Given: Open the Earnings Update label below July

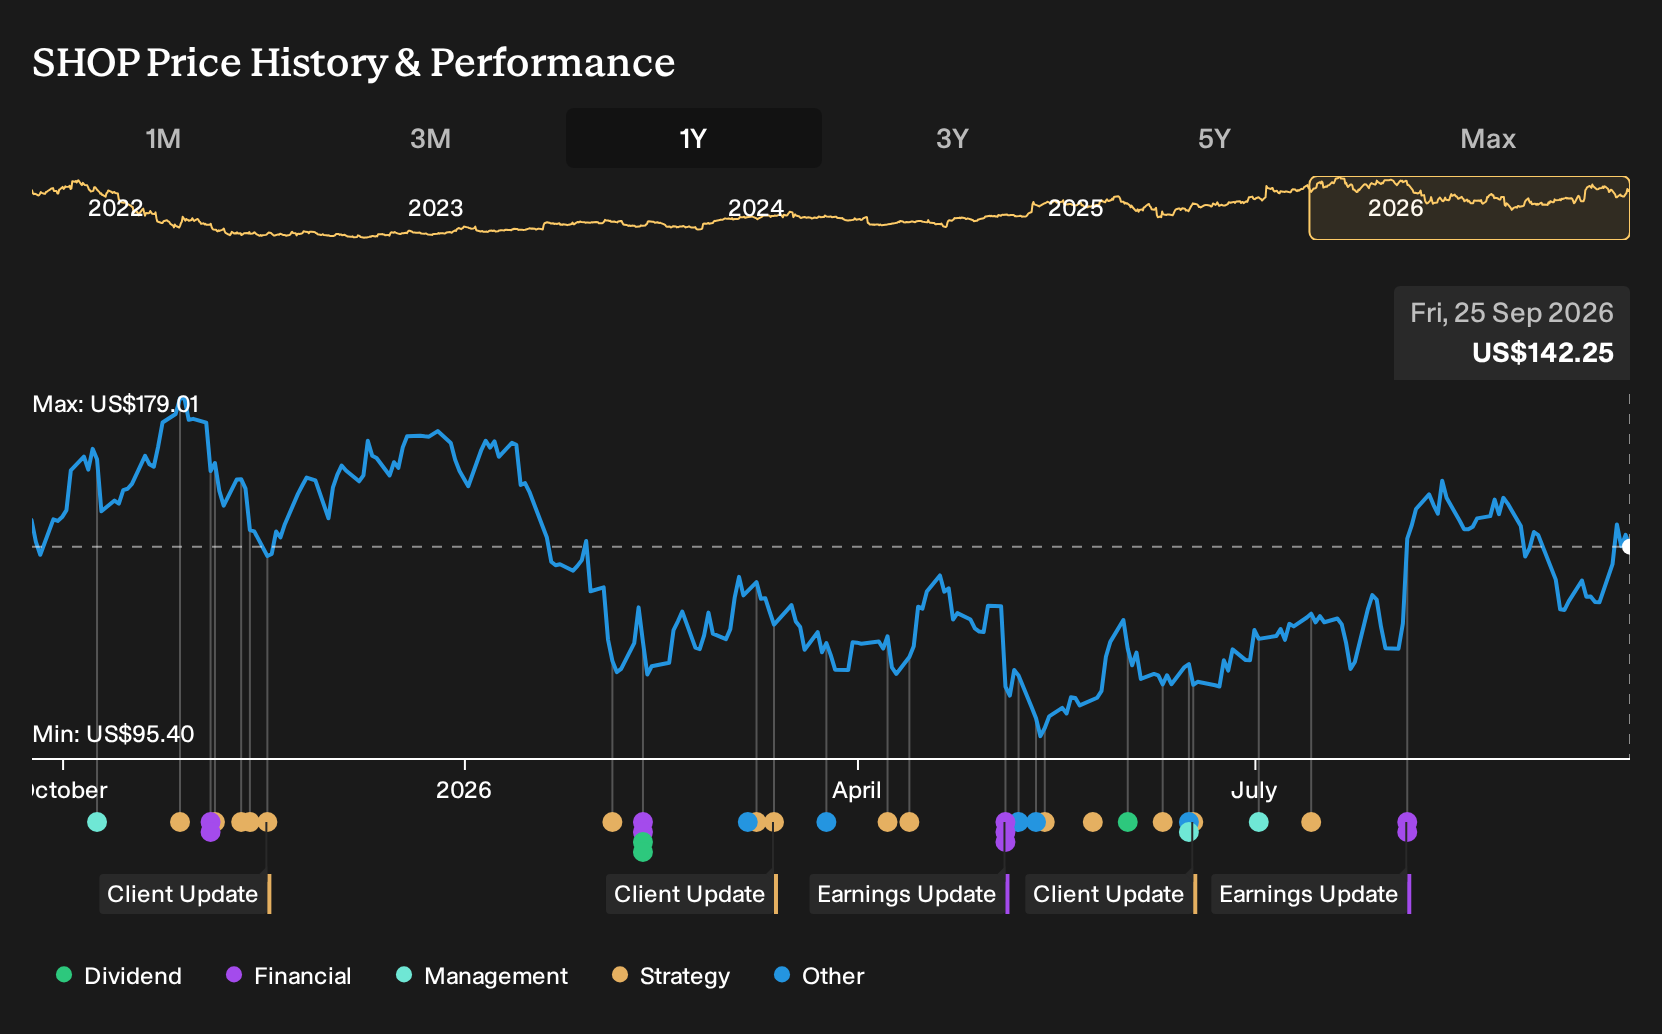Looking at the screenshot, I should (x=1311, y=894).
